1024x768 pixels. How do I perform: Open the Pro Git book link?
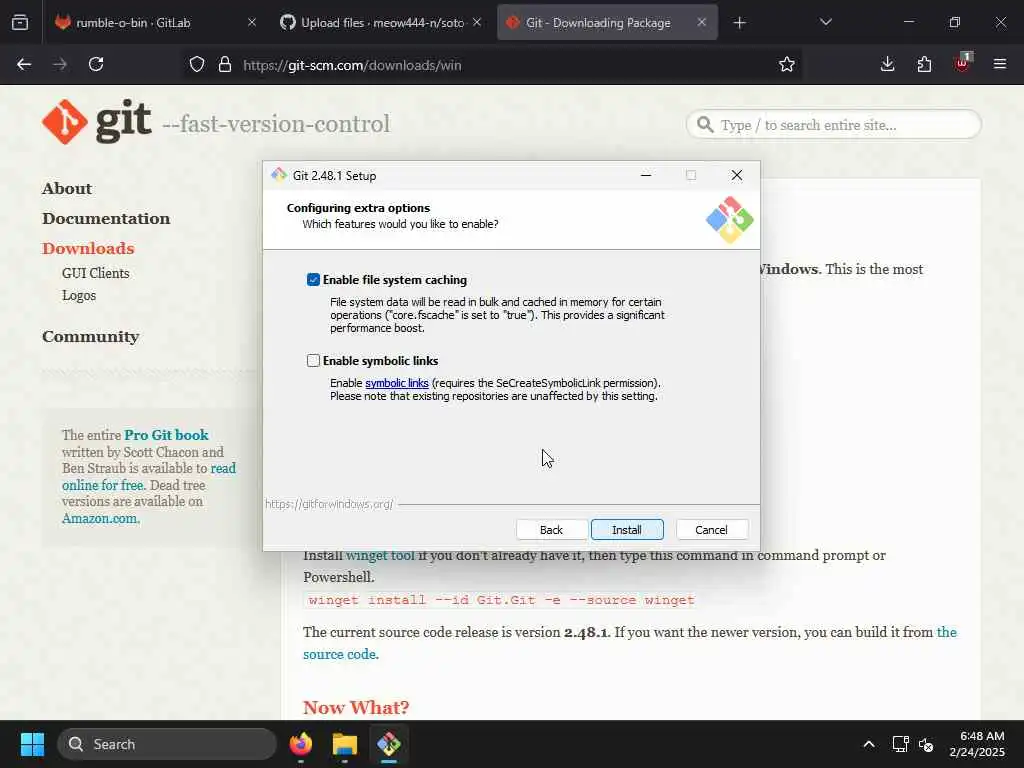tap(167, 435)
